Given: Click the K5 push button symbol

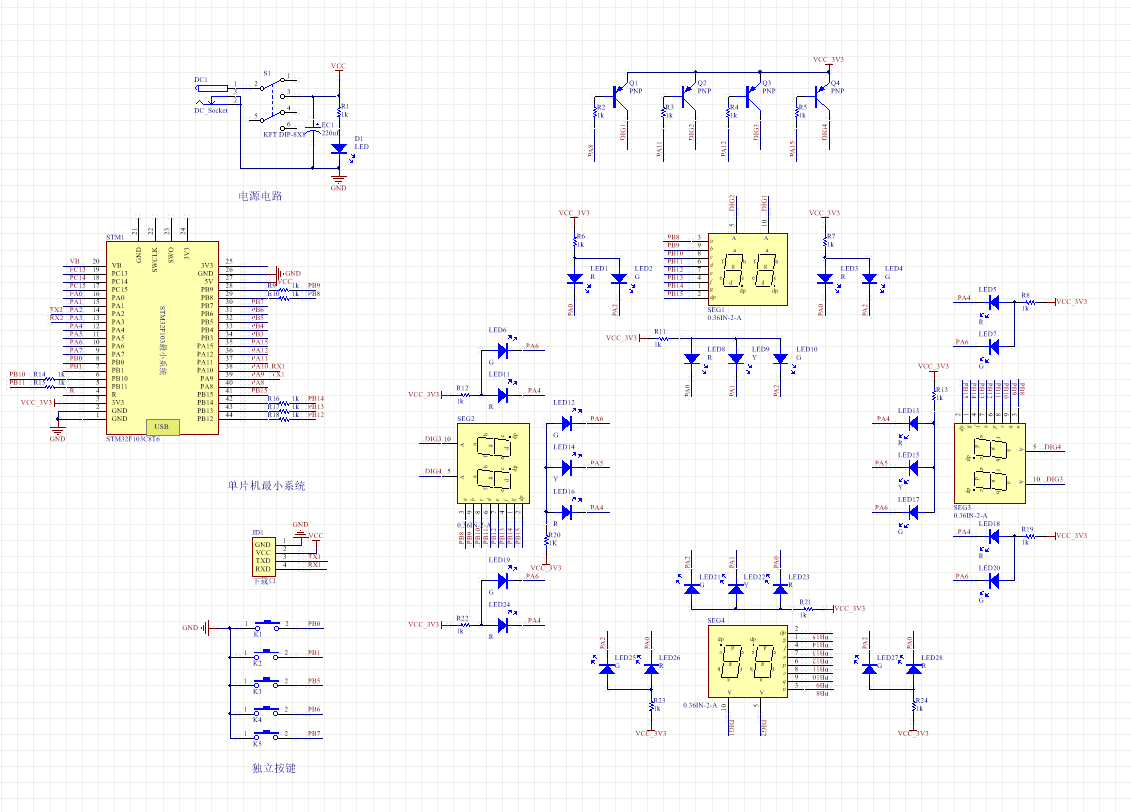Looking at the screenshot, I should [265, 736].
